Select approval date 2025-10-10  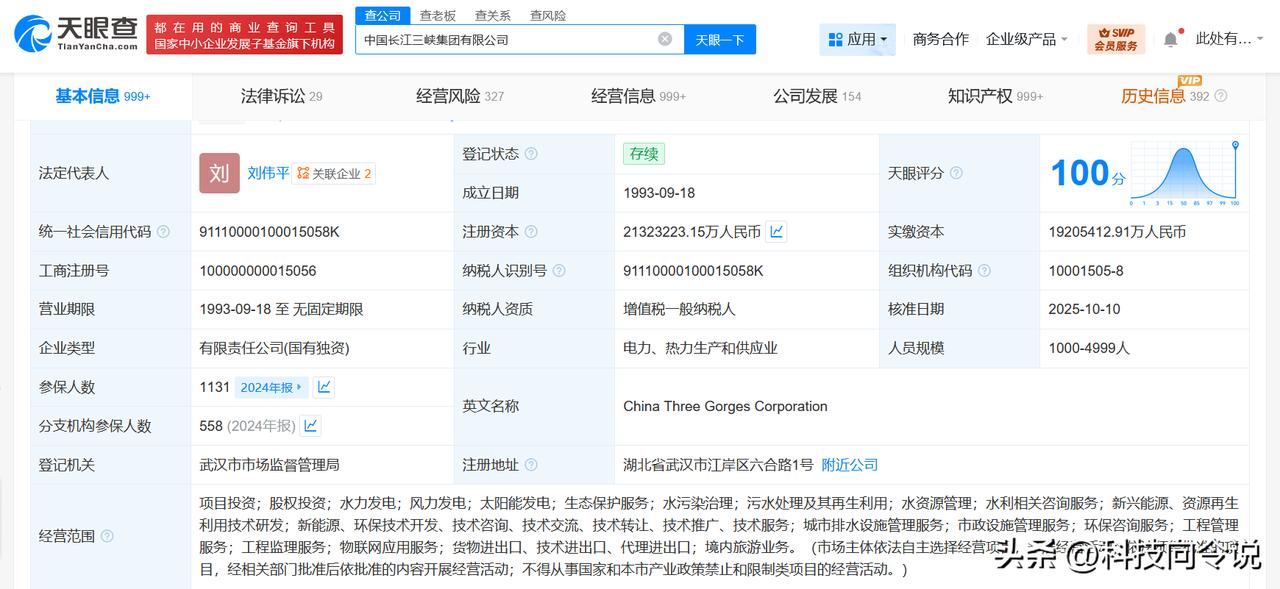click(x=1085, y=310)
